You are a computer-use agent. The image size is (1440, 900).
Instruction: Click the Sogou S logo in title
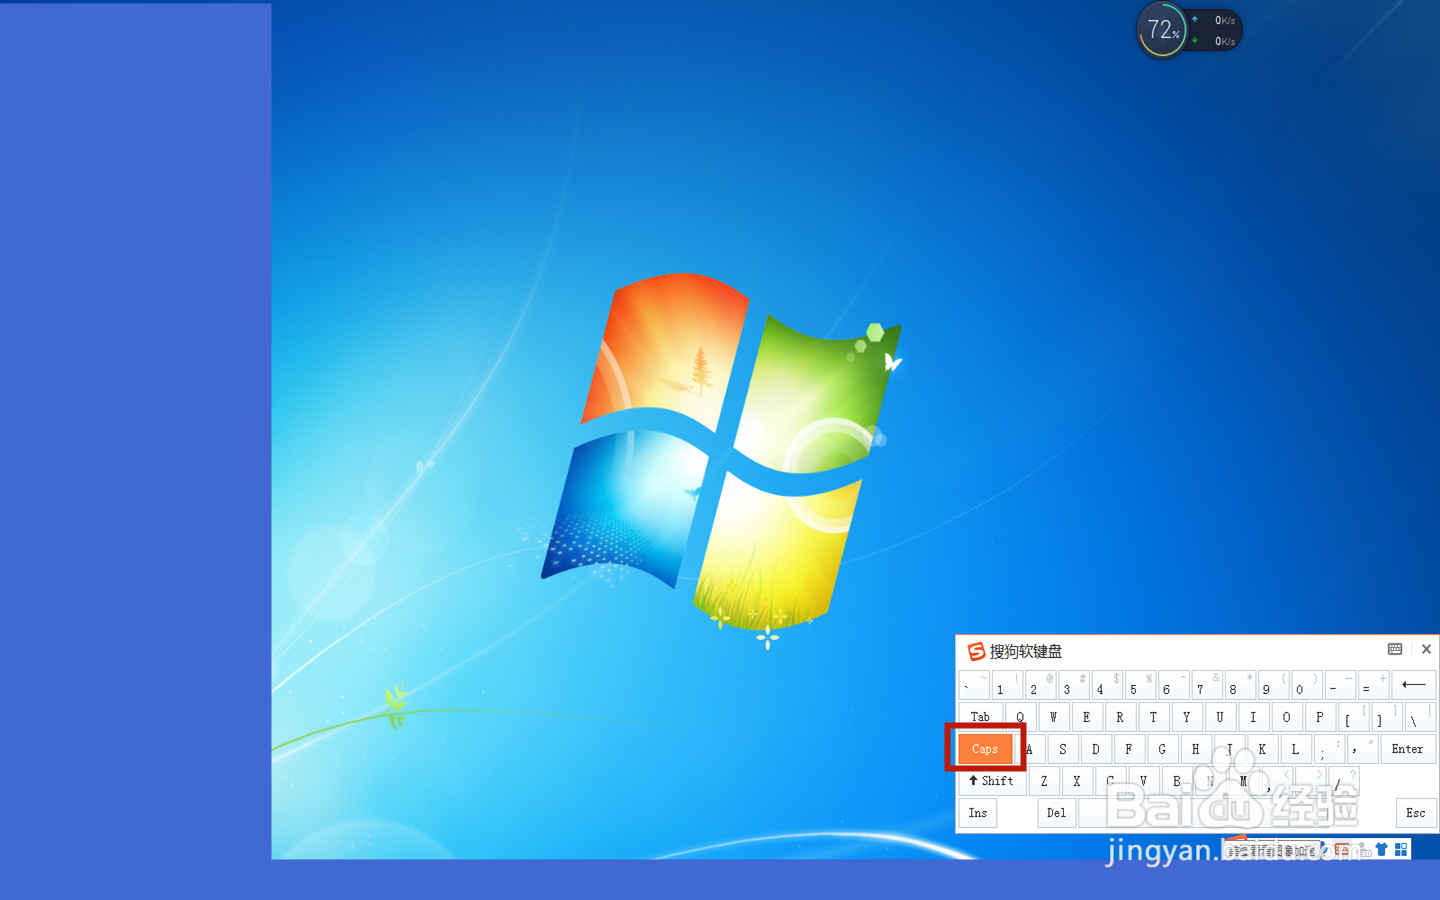pyautogui.click(x=976, y=651)
